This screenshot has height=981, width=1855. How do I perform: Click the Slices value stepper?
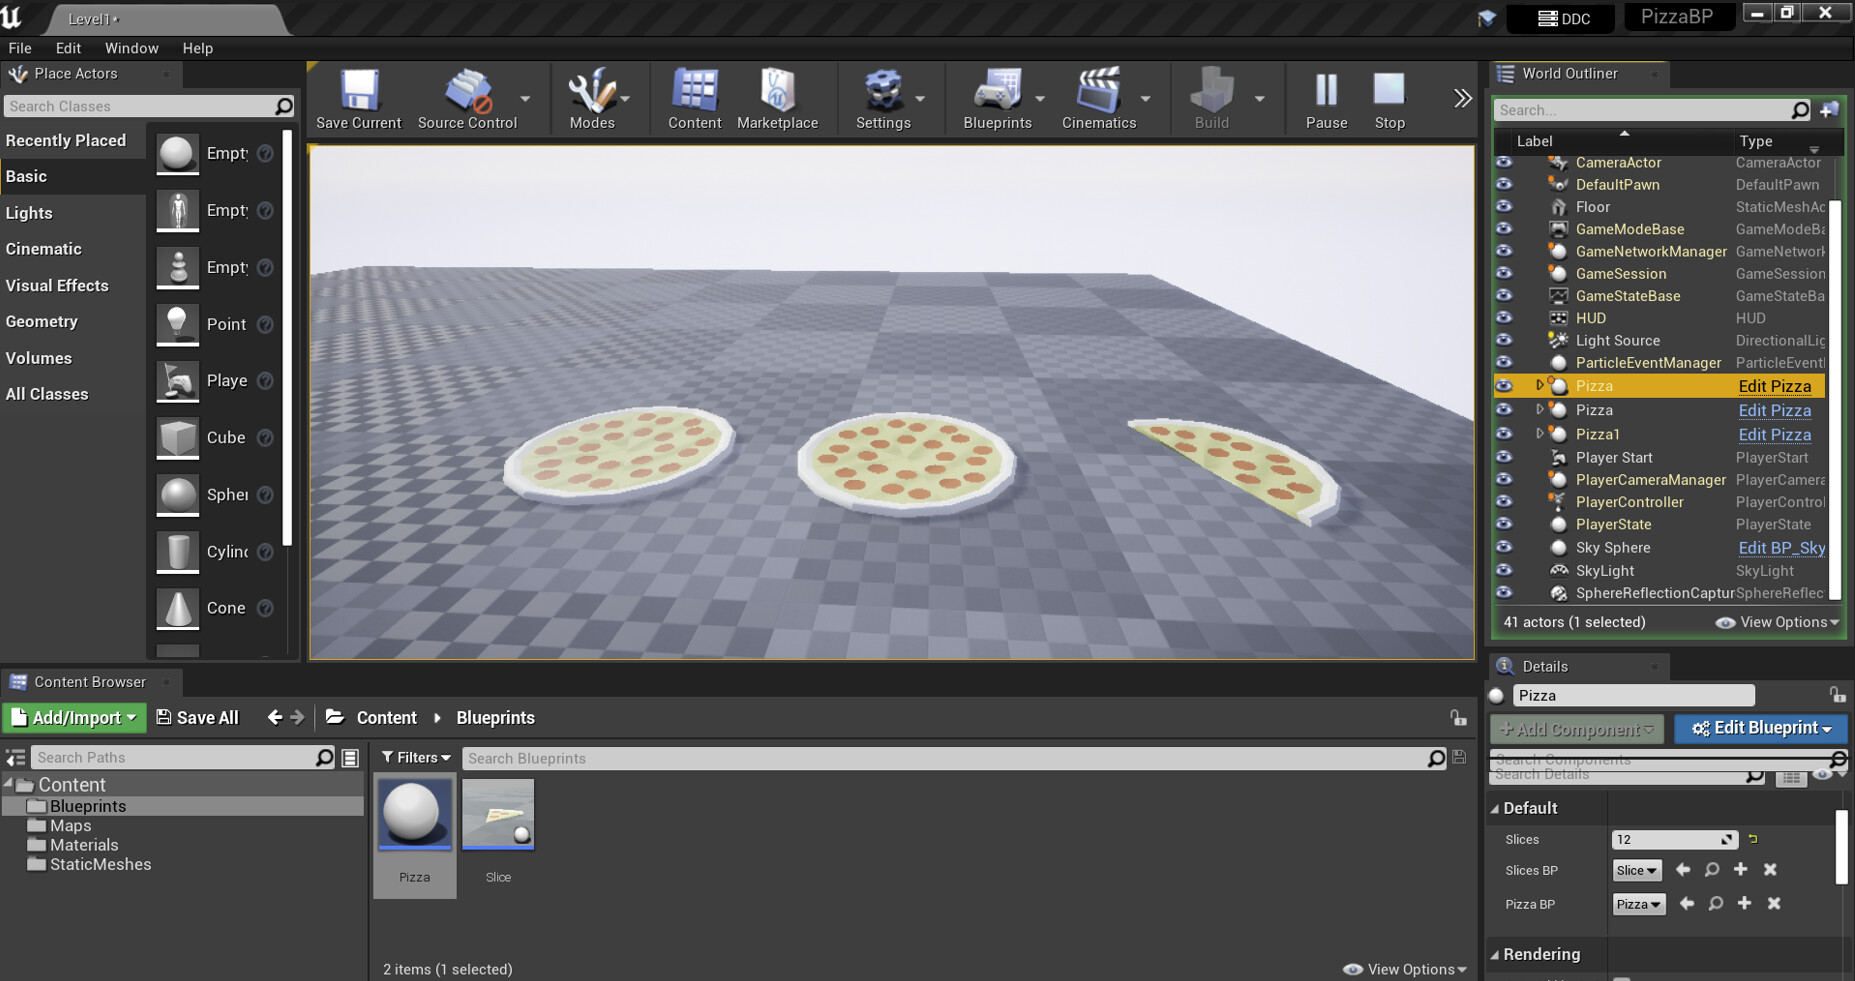click(x=1727, y=839)
